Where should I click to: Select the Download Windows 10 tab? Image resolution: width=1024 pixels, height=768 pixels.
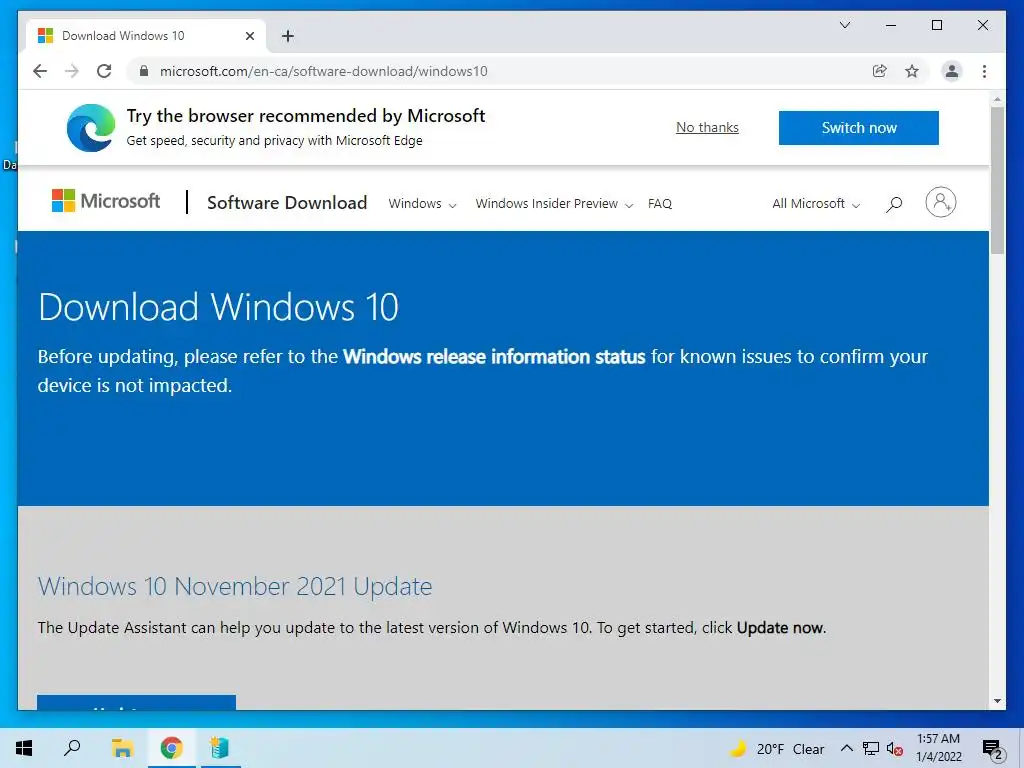[147, 36]
